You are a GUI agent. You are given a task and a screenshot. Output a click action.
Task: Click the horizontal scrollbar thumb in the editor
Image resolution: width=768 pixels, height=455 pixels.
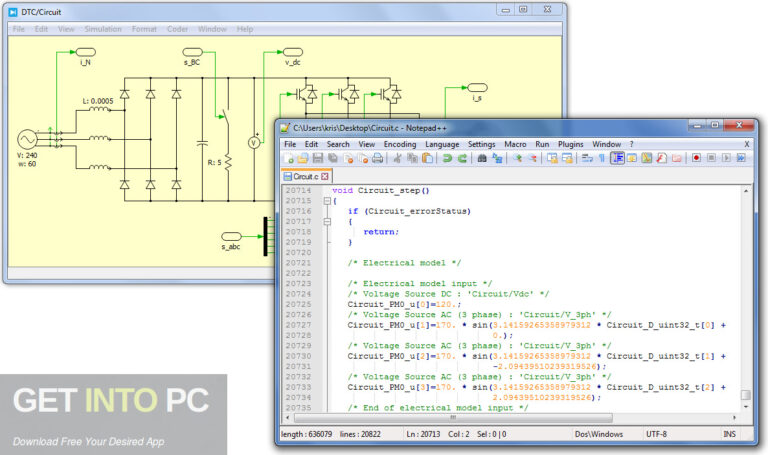coord(453,418)
